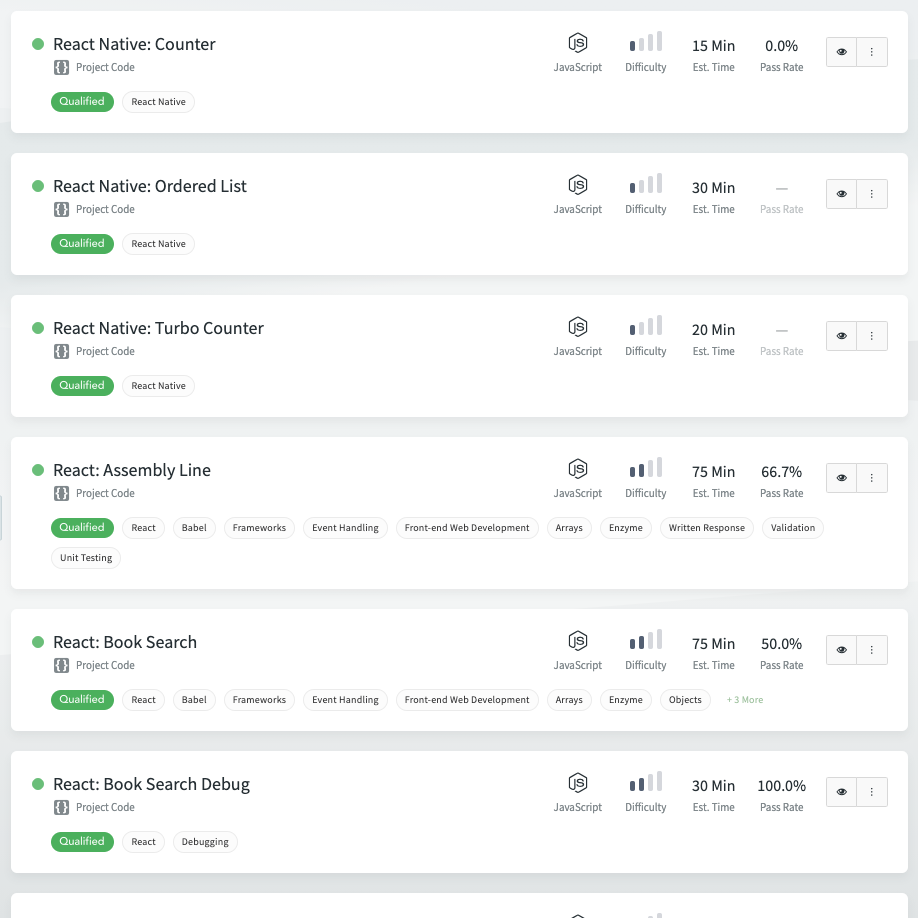
Task: Select Unit Testing tag on Assembly Line
Action: pos(86,558)
